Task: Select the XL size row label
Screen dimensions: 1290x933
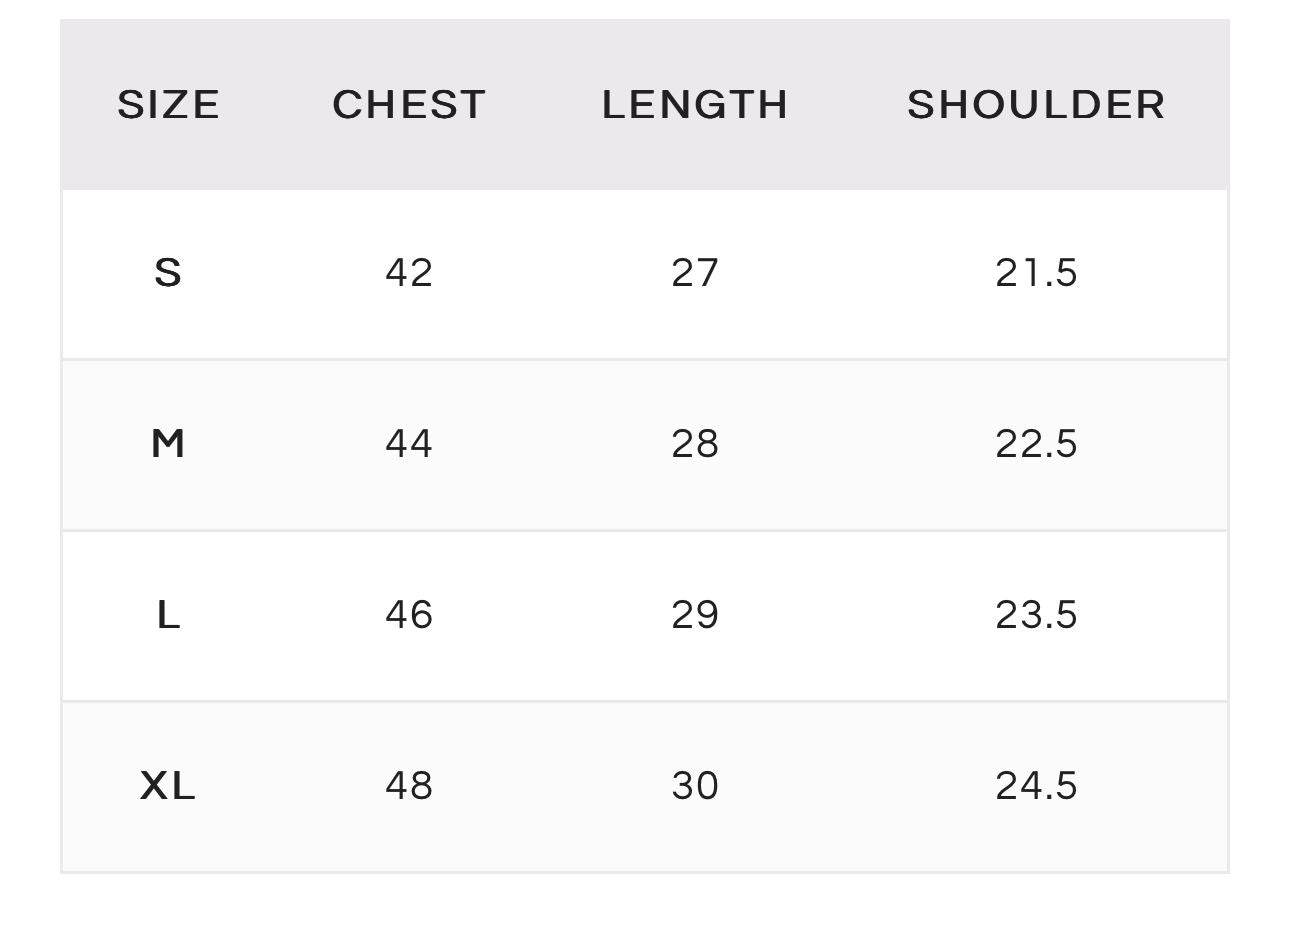Action: coord(168,786)
